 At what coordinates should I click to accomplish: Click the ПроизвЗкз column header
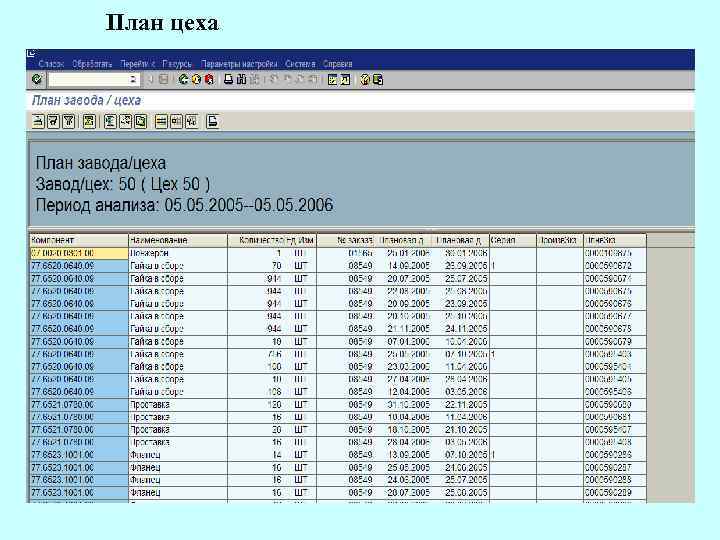[560, 240]
